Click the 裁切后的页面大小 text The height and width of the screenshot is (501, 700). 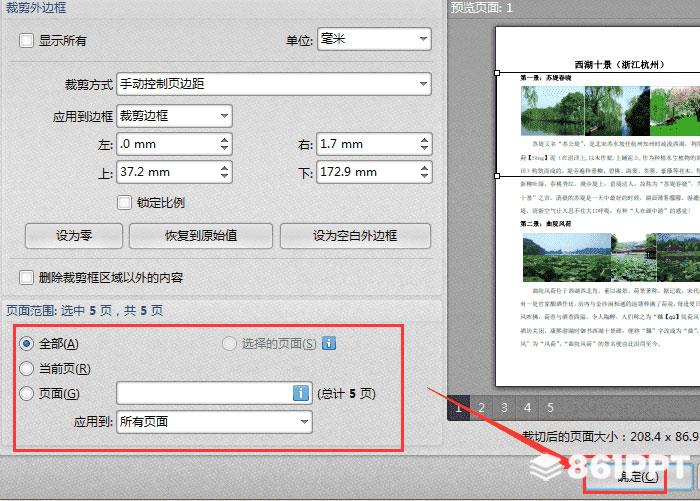pyautogui.click(x=611, y=436)
